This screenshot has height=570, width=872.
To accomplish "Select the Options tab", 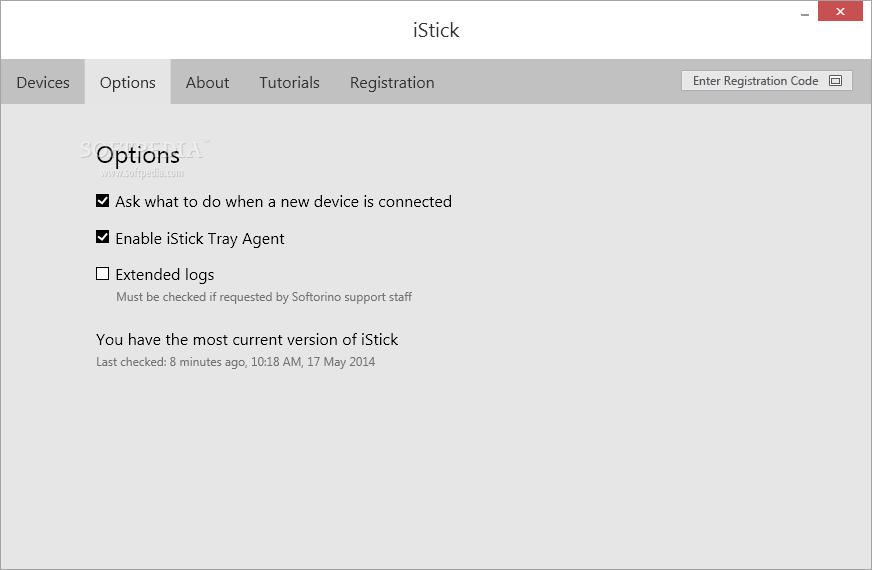I will 127,82.
